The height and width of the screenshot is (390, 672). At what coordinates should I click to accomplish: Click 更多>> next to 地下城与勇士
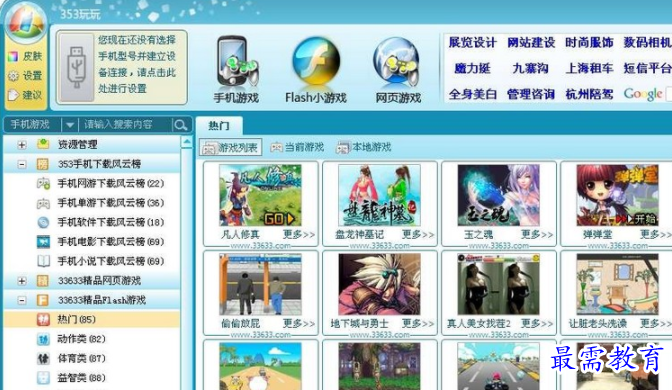tap(418, 324)
